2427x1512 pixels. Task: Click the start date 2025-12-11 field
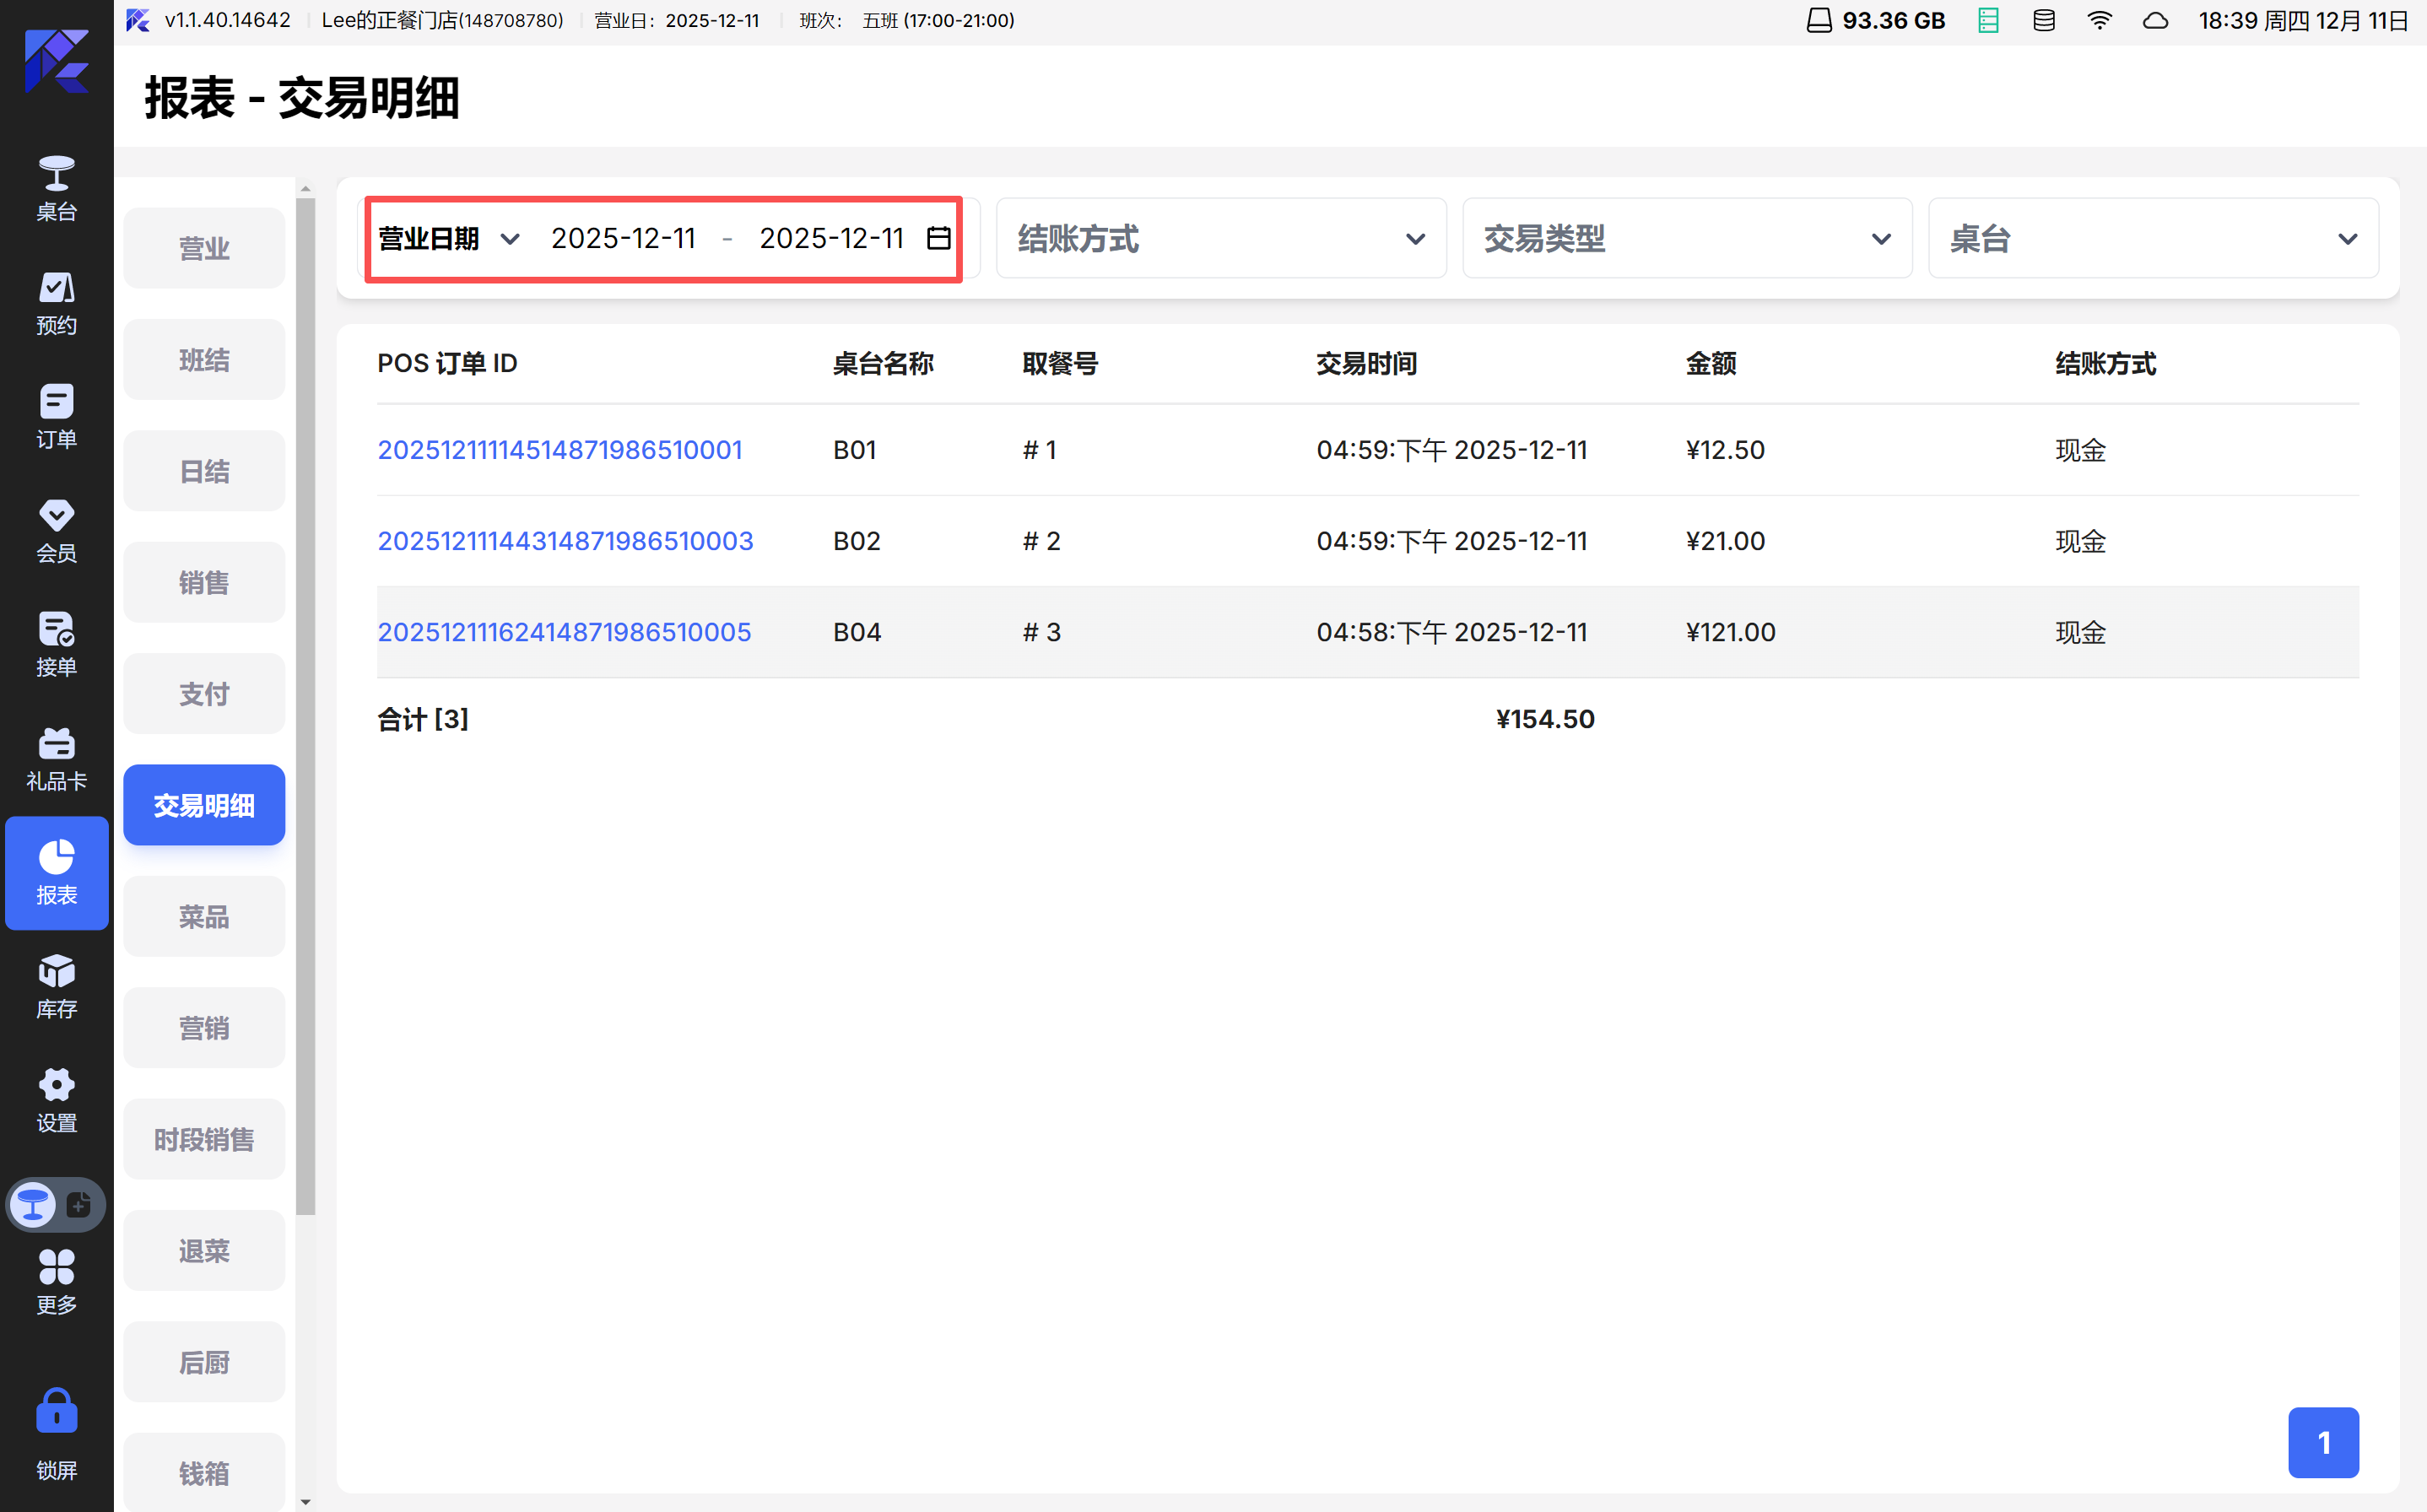tap(622, 238)
